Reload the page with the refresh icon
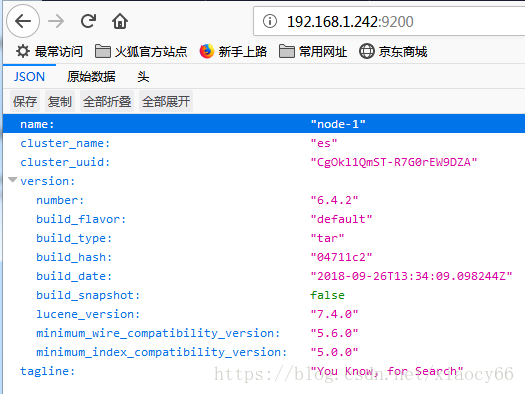 click(x=88, y=21)
